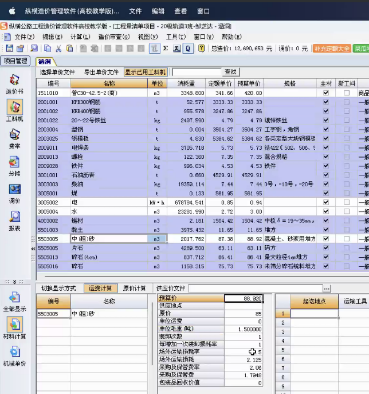Select the 5503005 中(粗)砂 row in main table

[203, 239]
